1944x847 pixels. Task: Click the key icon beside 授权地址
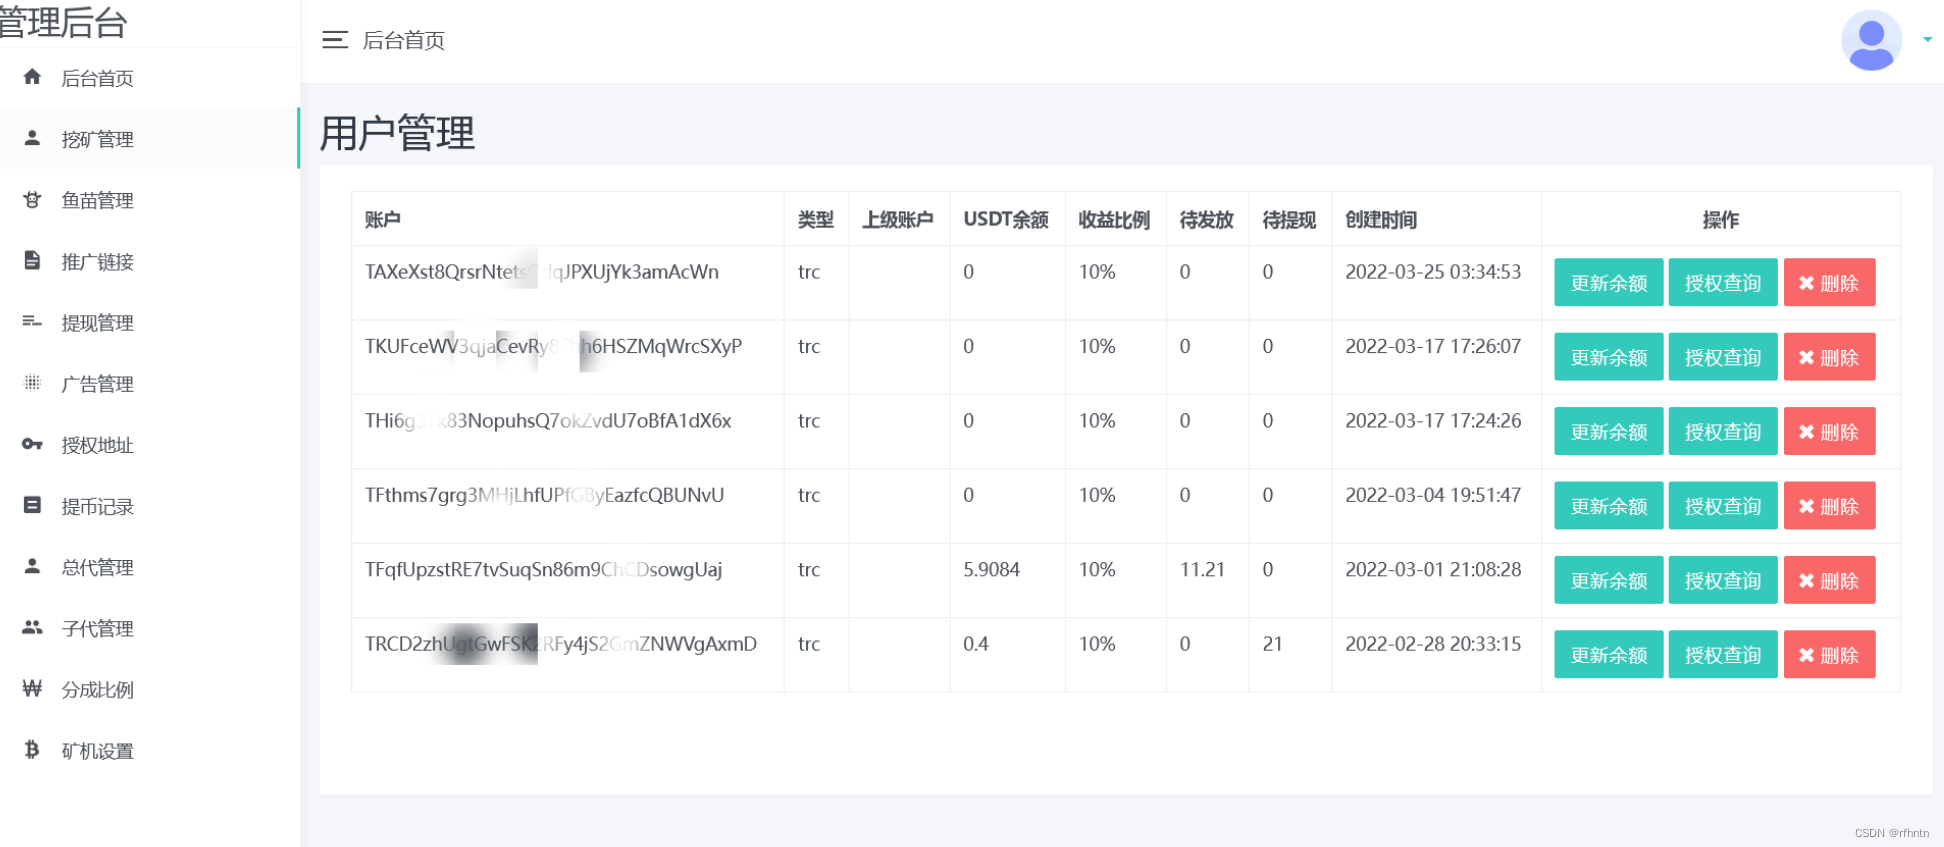[x=32, y=444]
